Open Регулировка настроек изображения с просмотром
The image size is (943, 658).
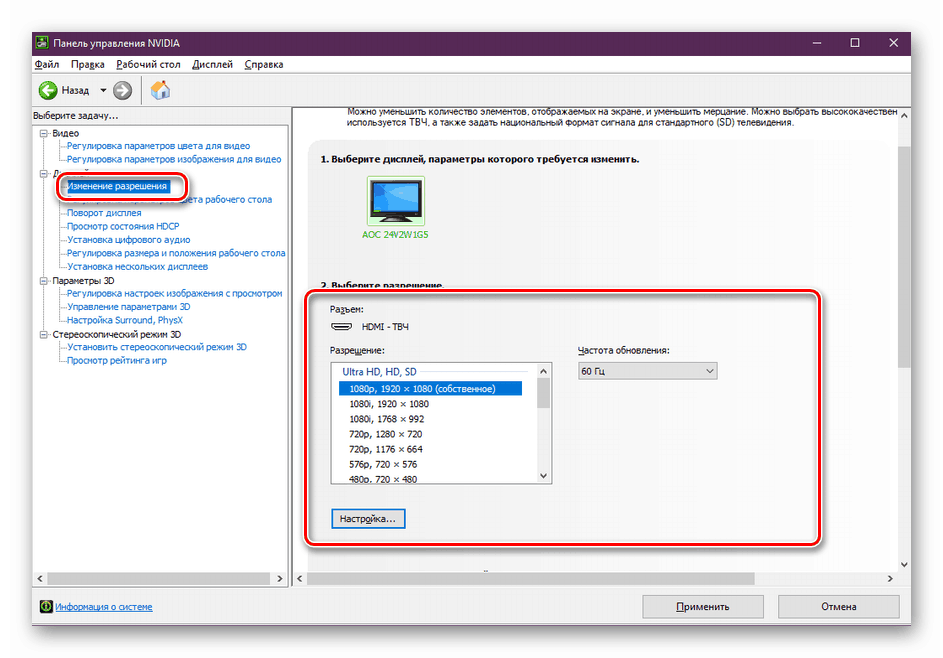(174, 294)
